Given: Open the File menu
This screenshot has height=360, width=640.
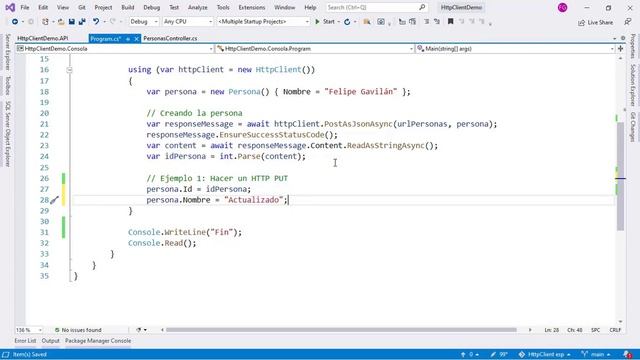Looking at the screenshot, I should click(x=25, y=7).
